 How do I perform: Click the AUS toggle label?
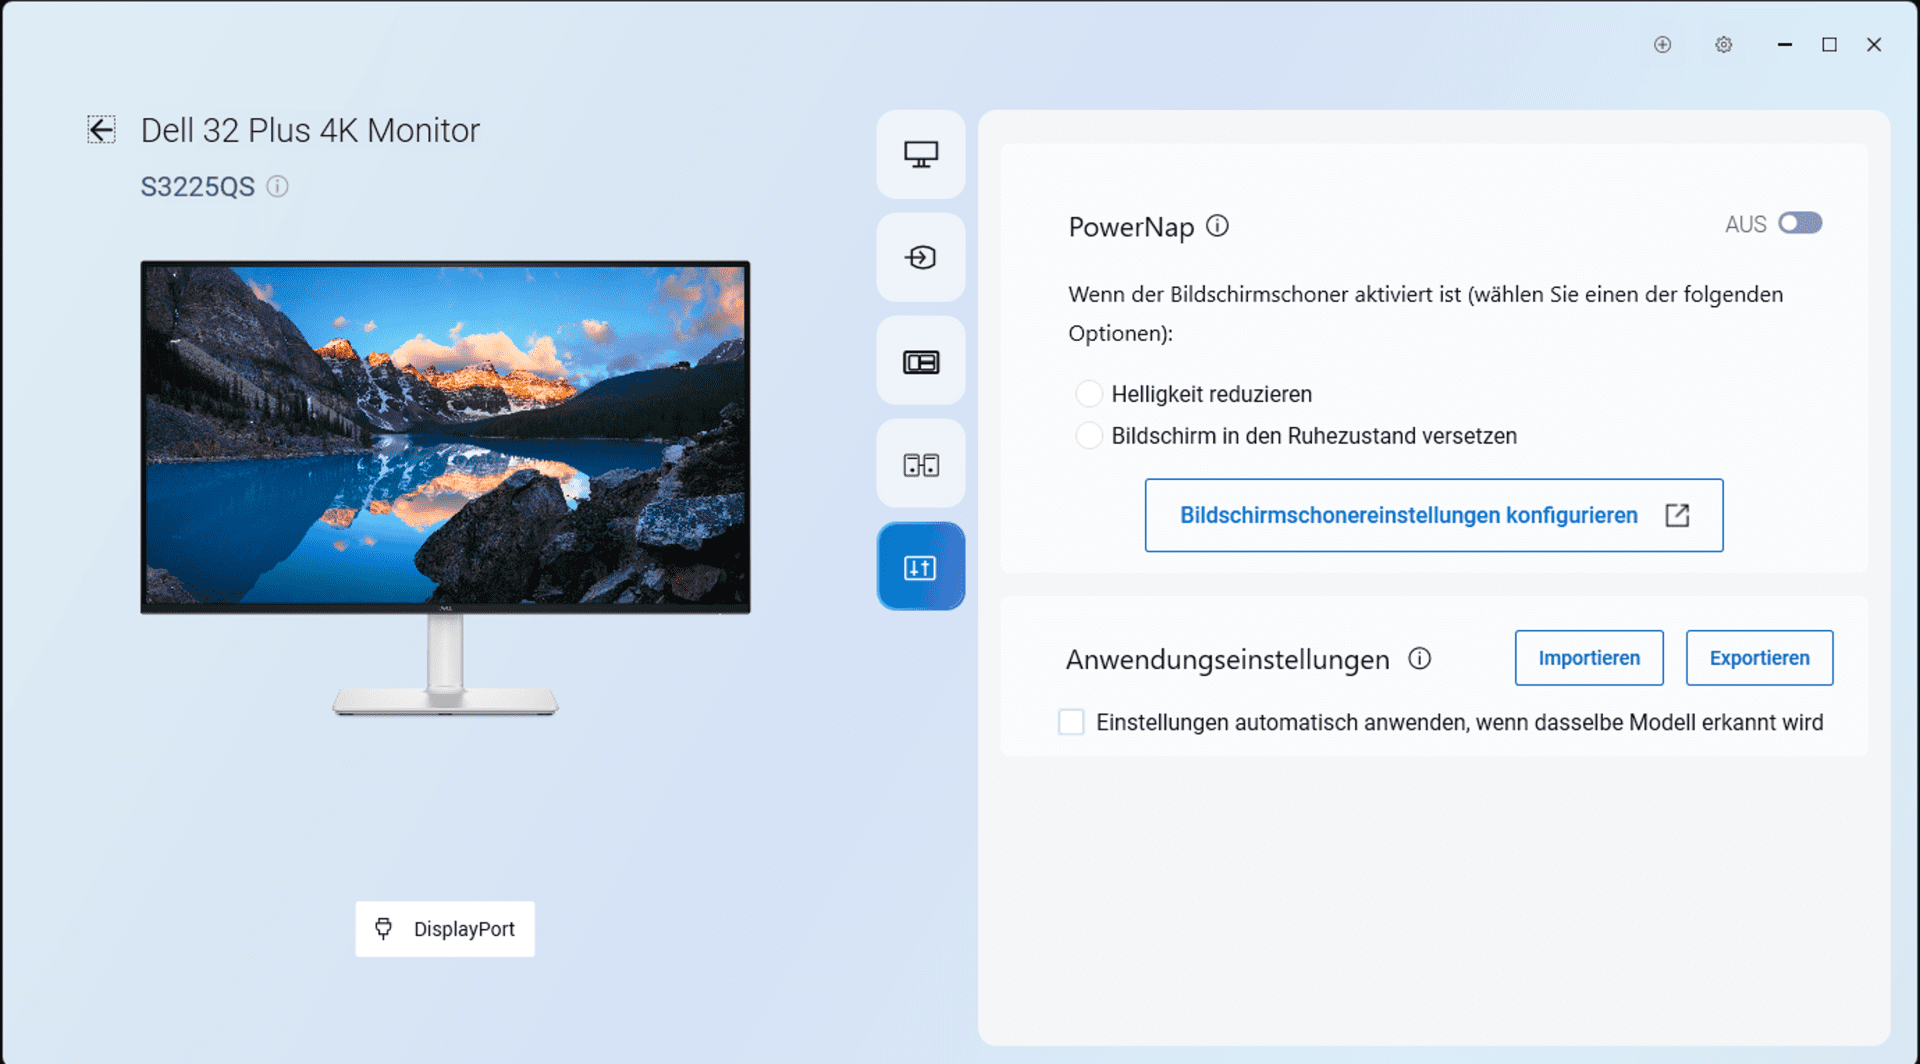click(1746, 224)
